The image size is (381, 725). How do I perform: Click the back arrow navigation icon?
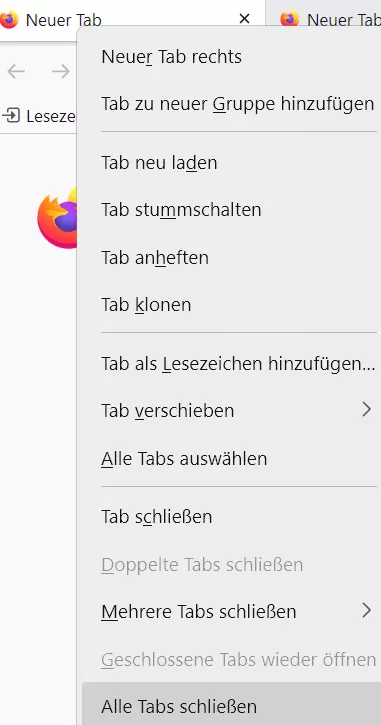pos(16,71)
